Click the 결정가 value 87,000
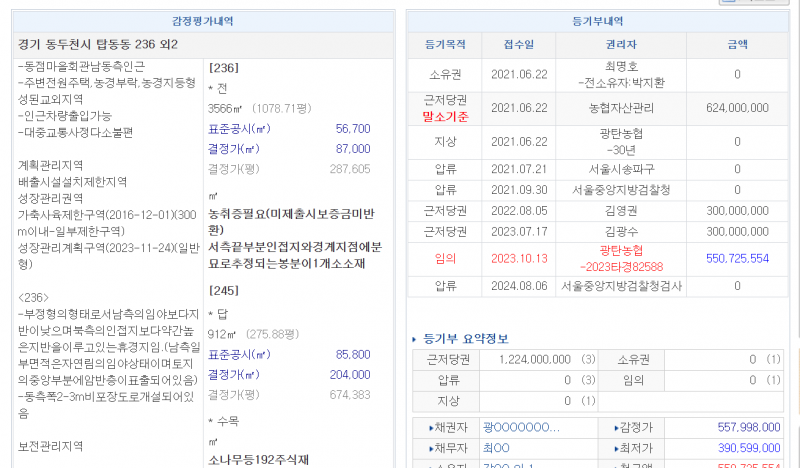The image size is (800, 468). click(x=353, y=149)
